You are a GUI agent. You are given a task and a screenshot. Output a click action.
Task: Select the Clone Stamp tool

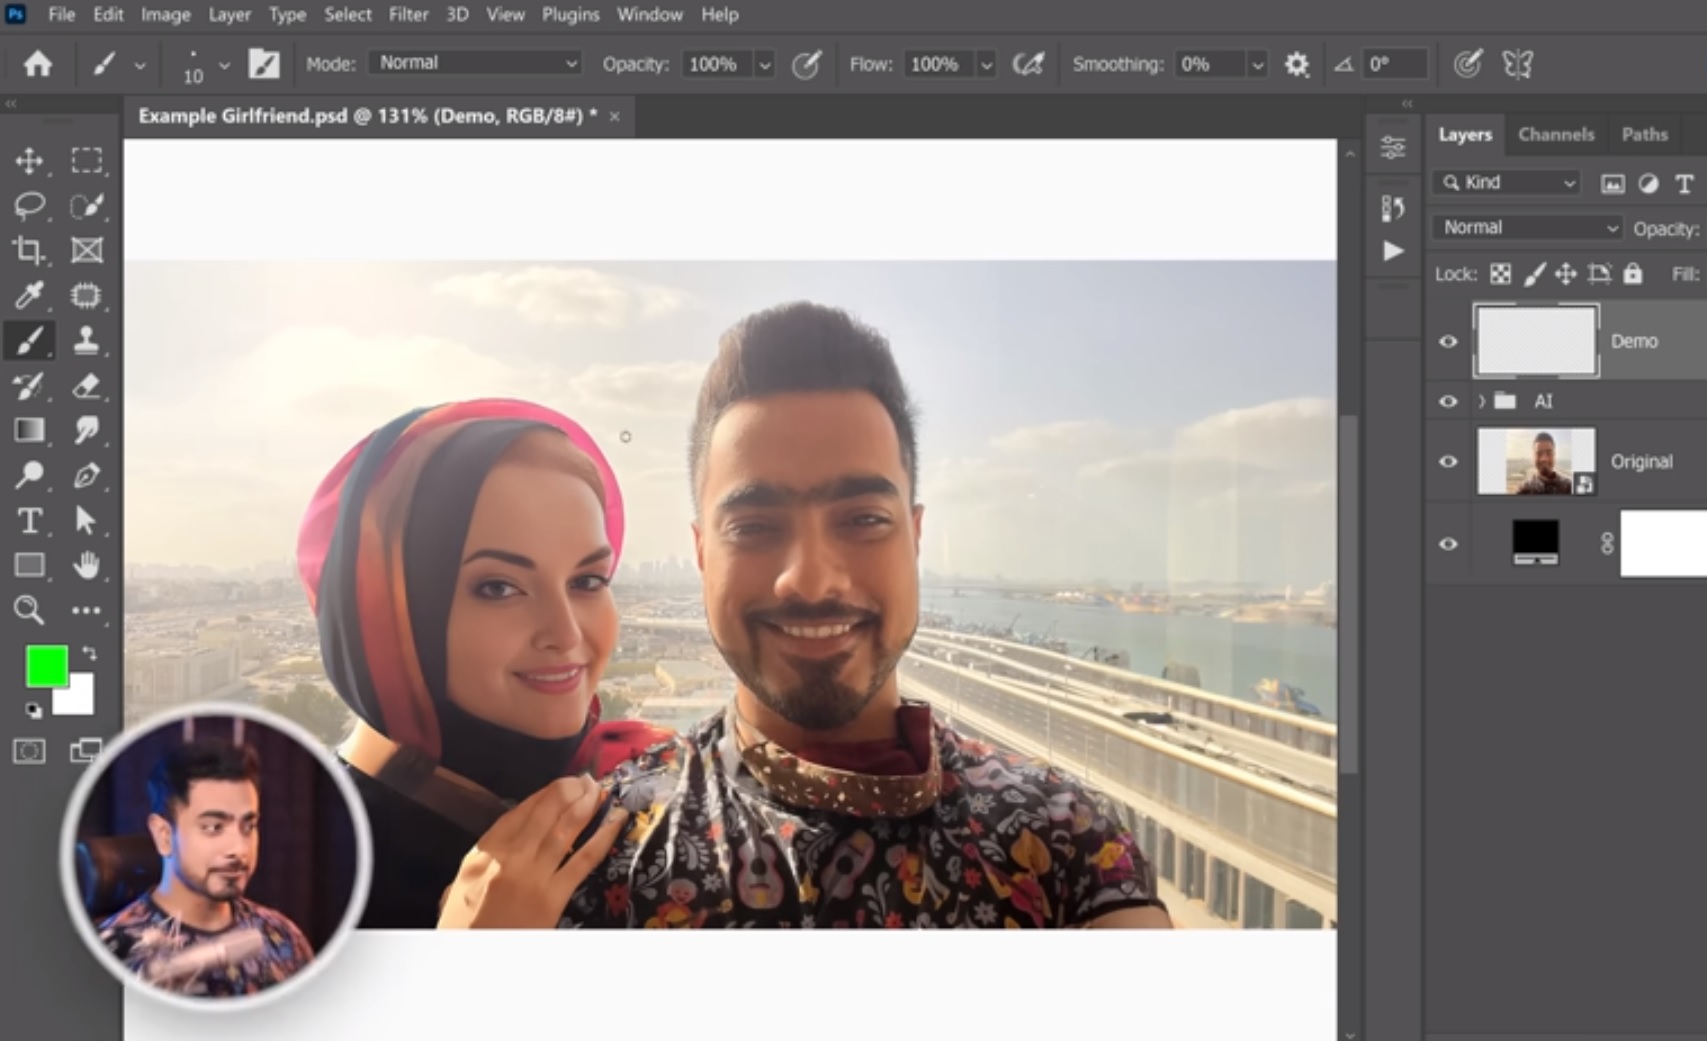coord(88,340)
